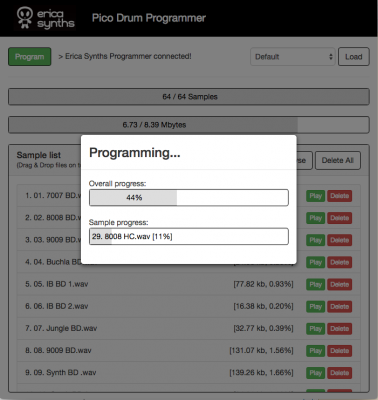
Task: Select the row '7. 07. Jungle BD.wav'
Action: tap(189, 329)
